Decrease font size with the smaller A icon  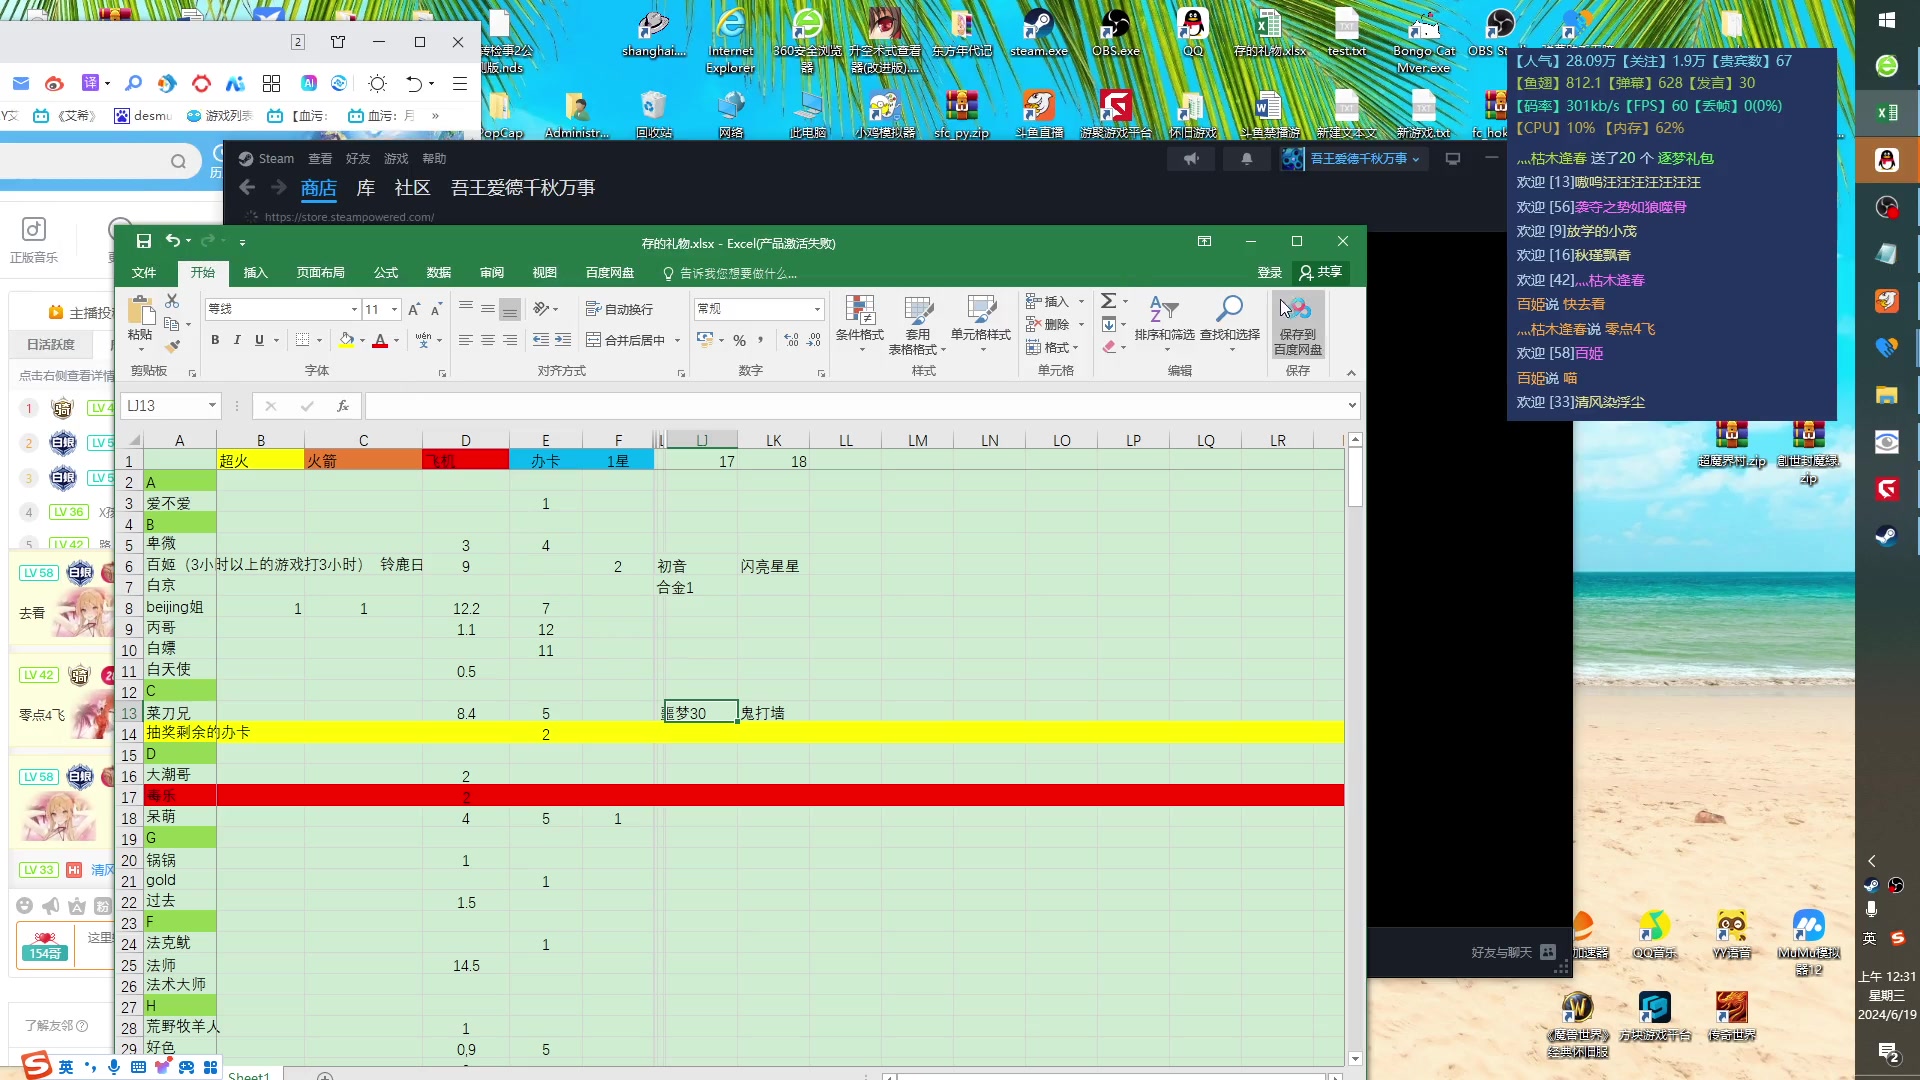pyautogui.click(x=436, y=310)
